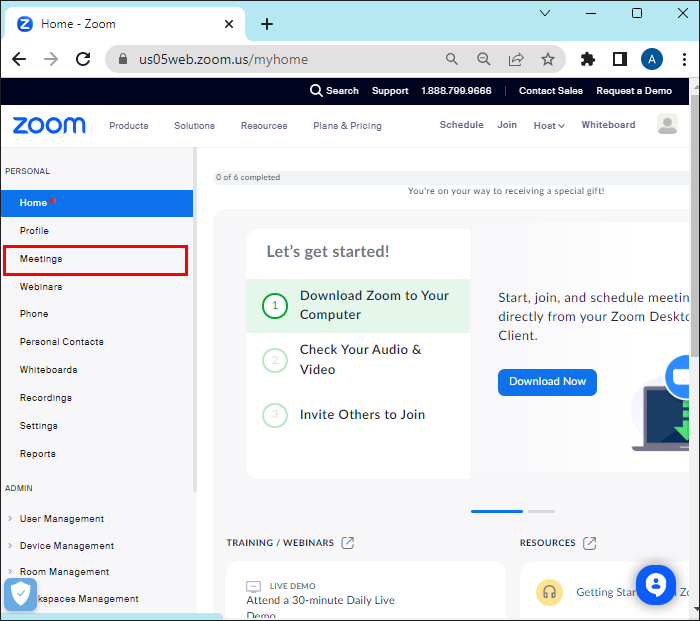
Task: Click the zoom-out magnifier icon in address bar
Action: 483,59
